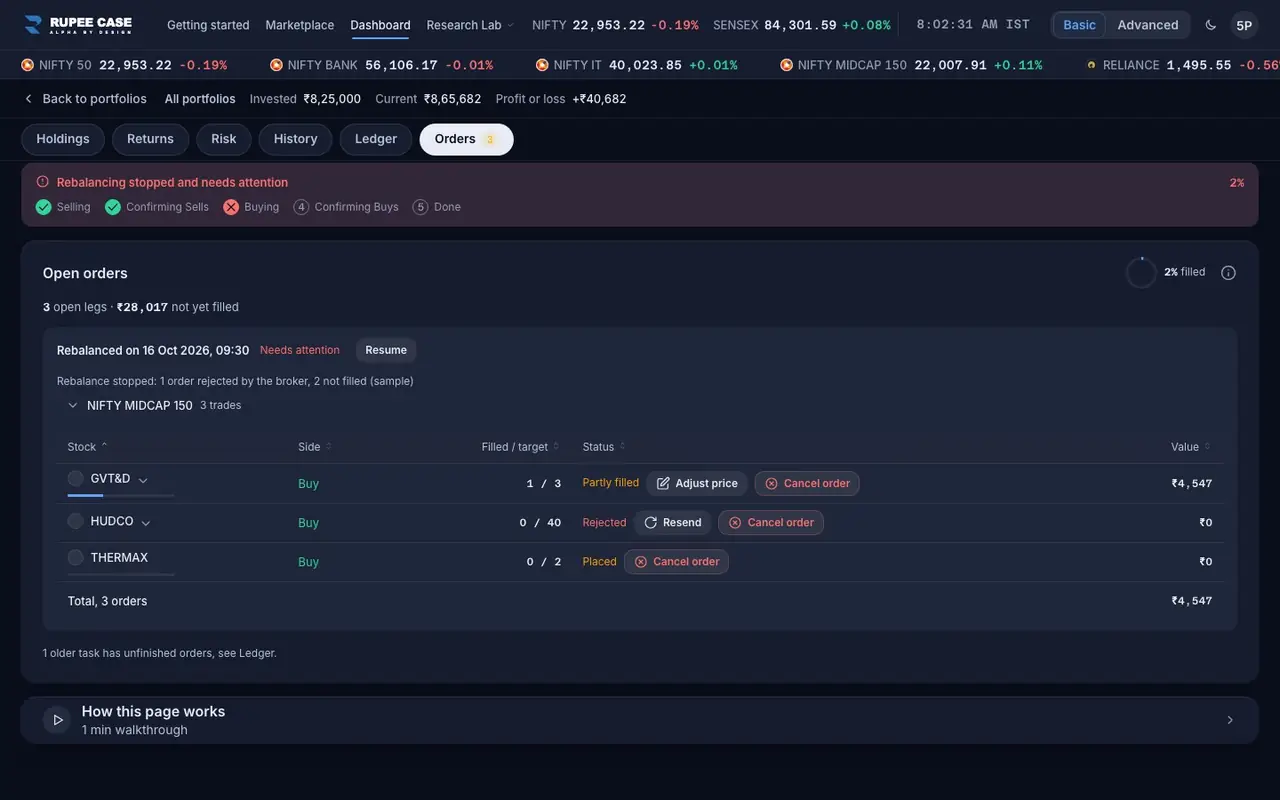This screenshot has height=800, width=1280.
Task: Open the Marketplace nav link
Action: [300, 25]
